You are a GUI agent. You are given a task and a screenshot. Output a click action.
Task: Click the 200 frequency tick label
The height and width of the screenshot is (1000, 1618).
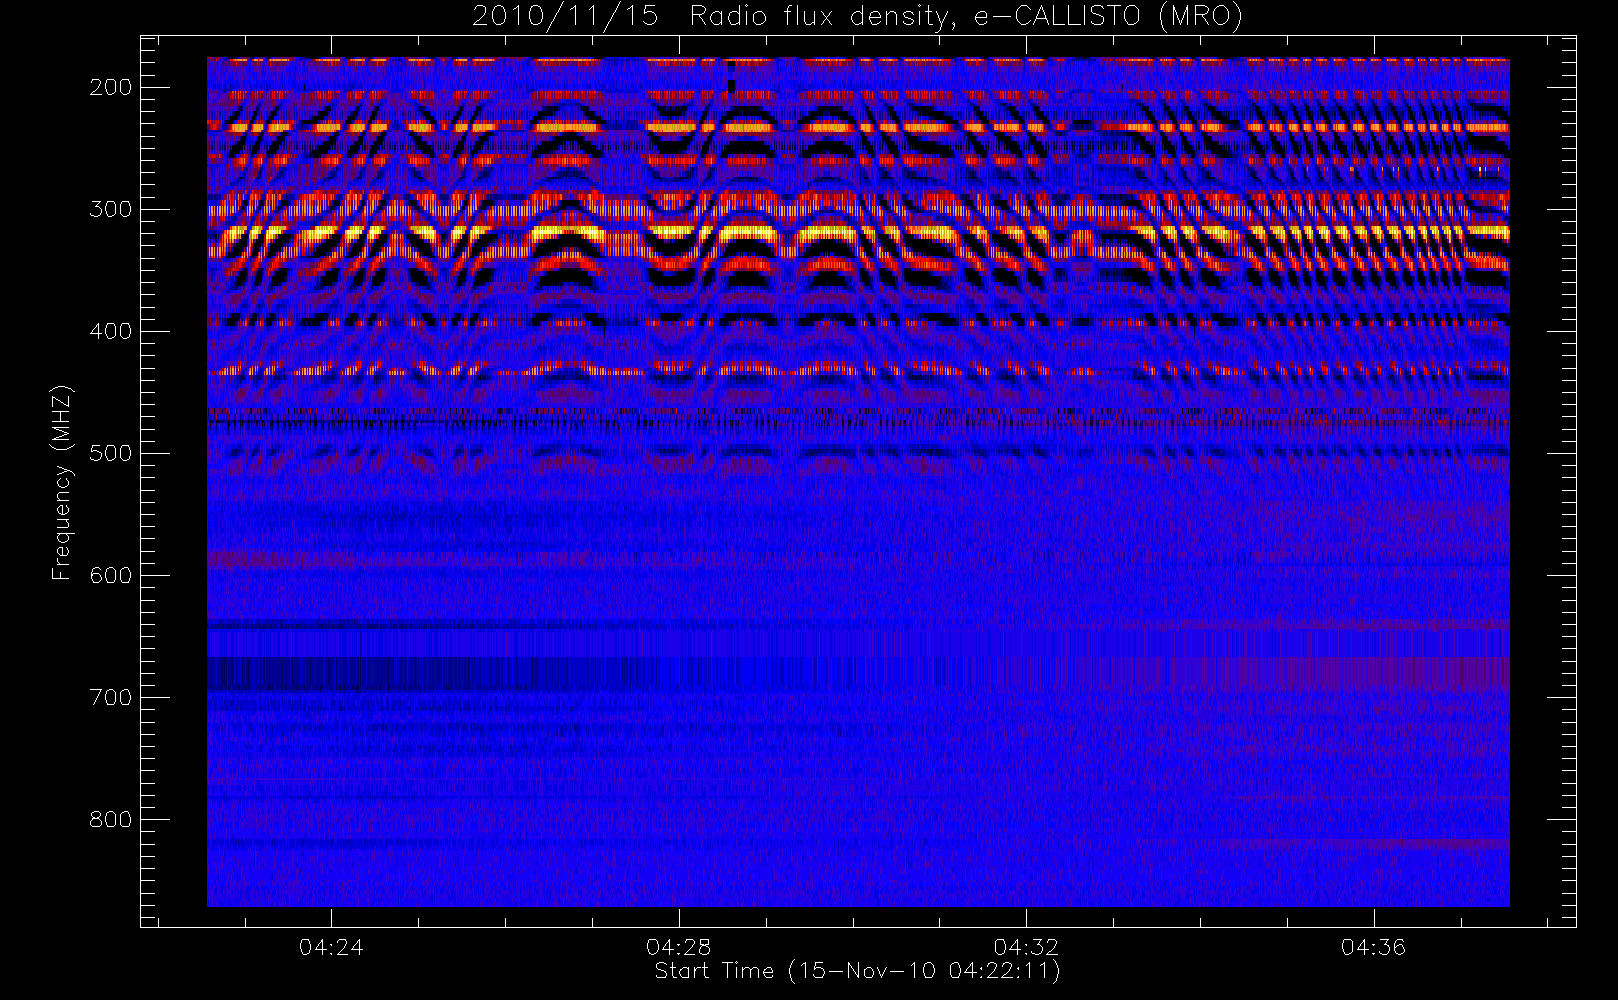pyautogui.click(x=111, y=87)
